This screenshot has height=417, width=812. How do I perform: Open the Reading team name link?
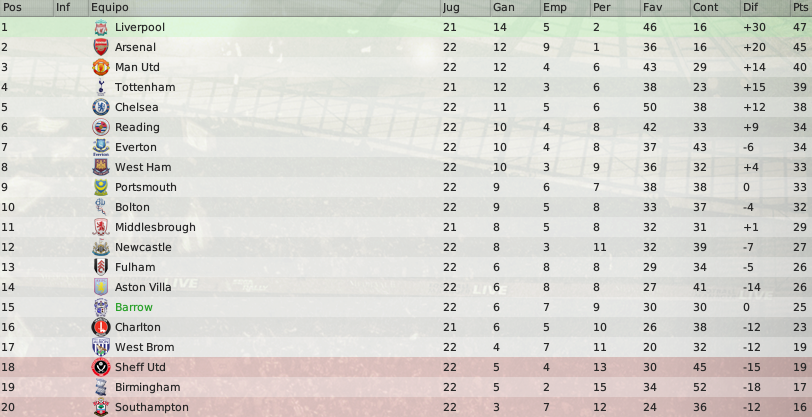click(137, 127)
